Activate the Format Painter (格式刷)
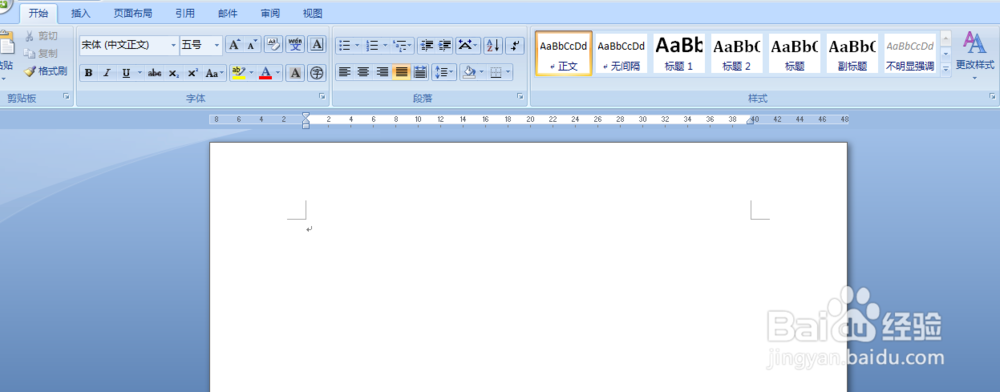 45,71
